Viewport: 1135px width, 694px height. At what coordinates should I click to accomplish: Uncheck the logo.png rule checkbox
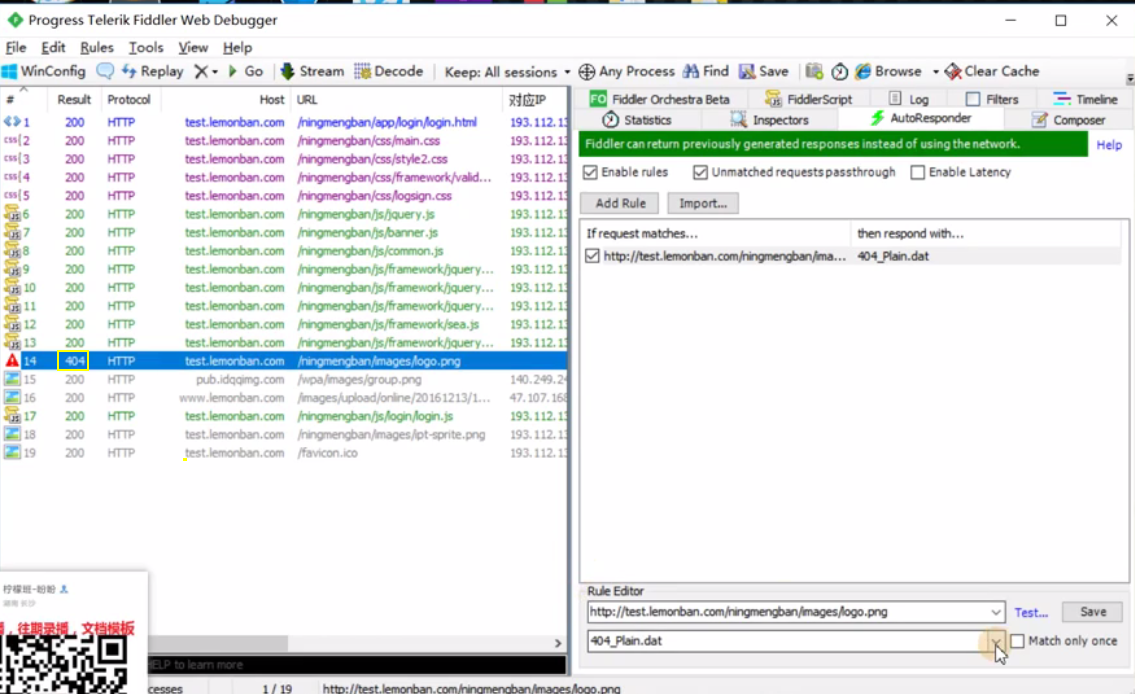(592, 256)
